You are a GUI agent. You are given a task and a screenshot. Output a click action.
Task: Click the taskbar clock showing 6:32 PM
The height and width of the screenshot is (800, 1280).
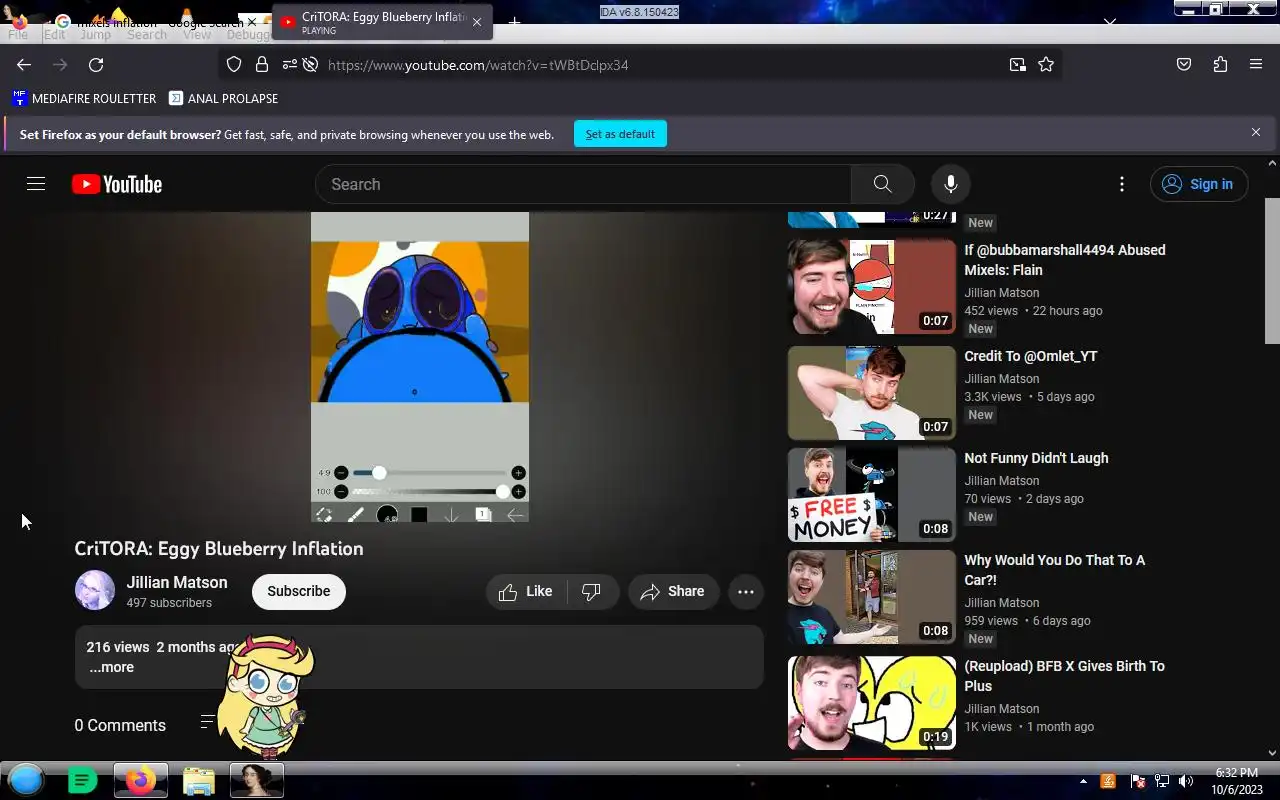1236,781
